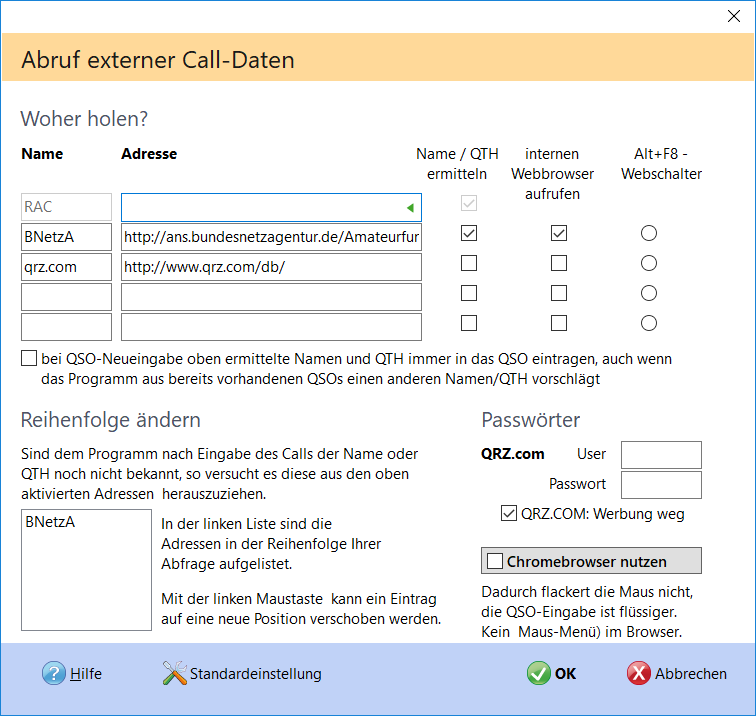The height and width of the screenshot is (716, 756).
Task: Check internen Webbrowser box in first empty row
Action: 559,293
